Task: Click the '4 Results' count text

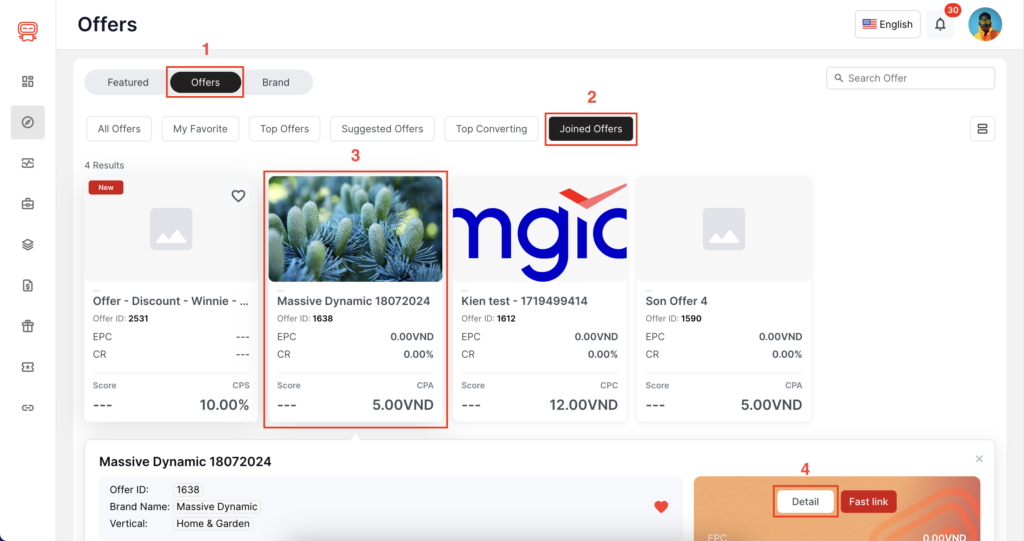Action: click(104, 165)
